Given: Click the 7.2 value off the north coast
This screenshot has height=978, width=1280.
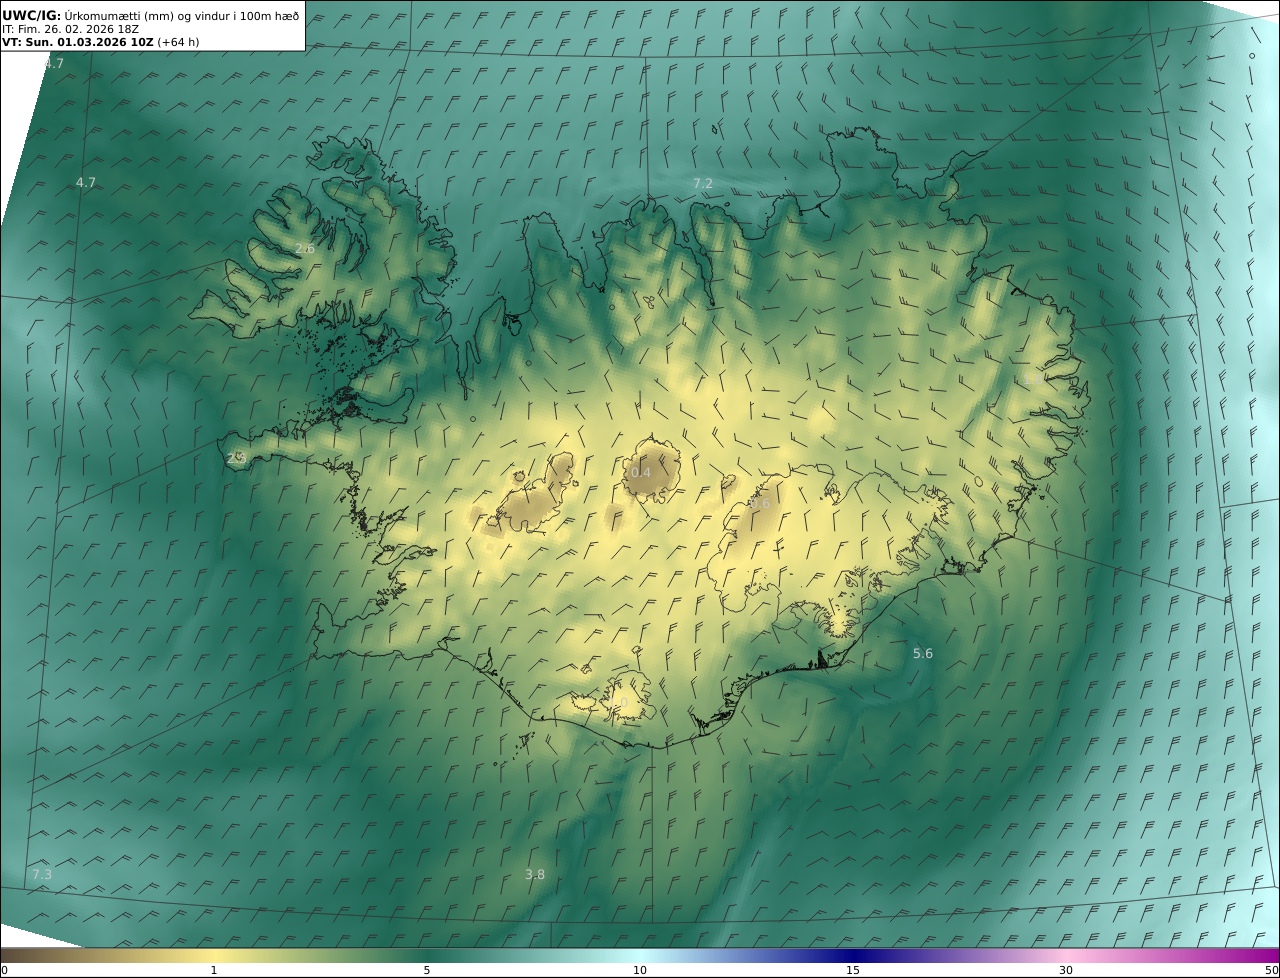Looking at the screenshot, I should [x=703, y=183].
